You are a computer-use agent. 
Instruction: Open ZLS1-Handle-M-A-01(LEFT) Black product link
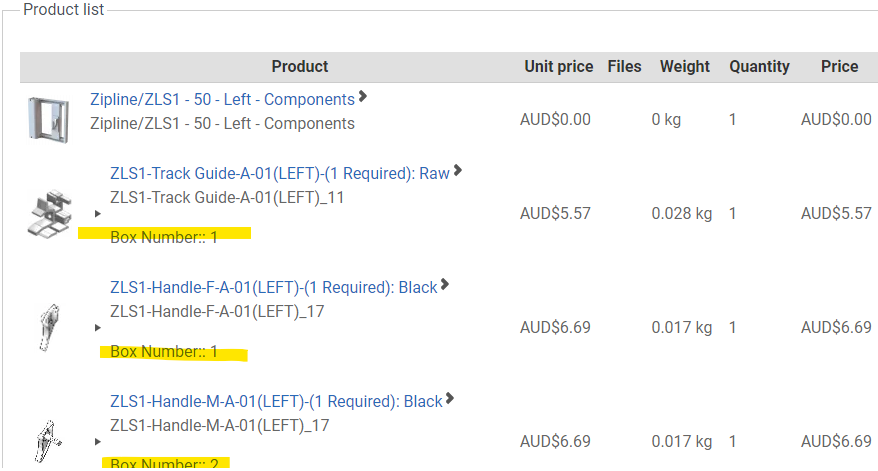tap(276, 401)
